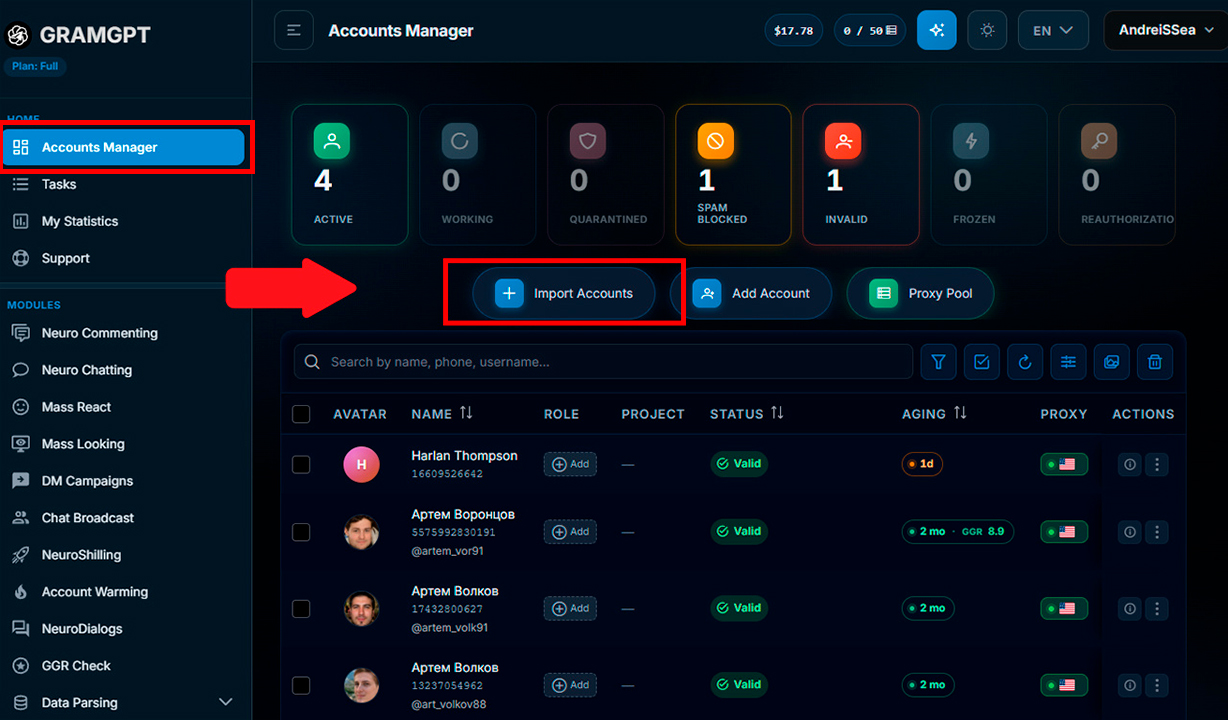The image size is (1228, 720).
Task: Click Harlan Thompson's US proxy badge
Action: click(1064, 464)
